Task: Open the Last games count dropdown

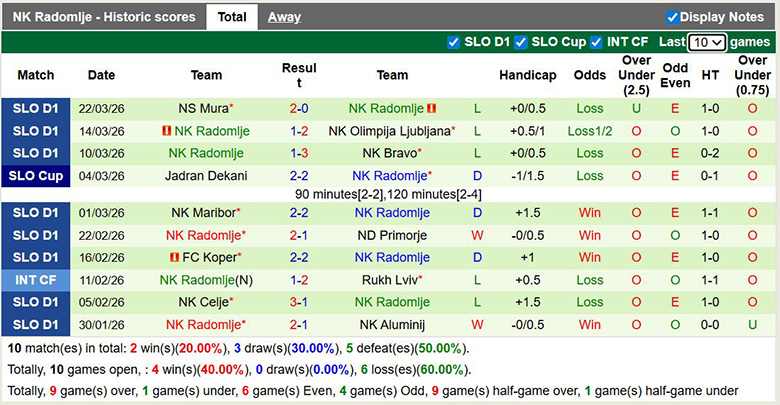Action: 707,42
